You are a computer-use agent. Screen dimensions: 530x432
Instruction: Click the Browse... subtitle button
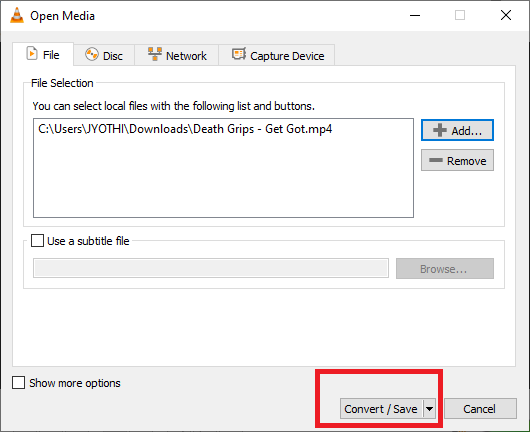pyautogui.click(x=445, y=269)
